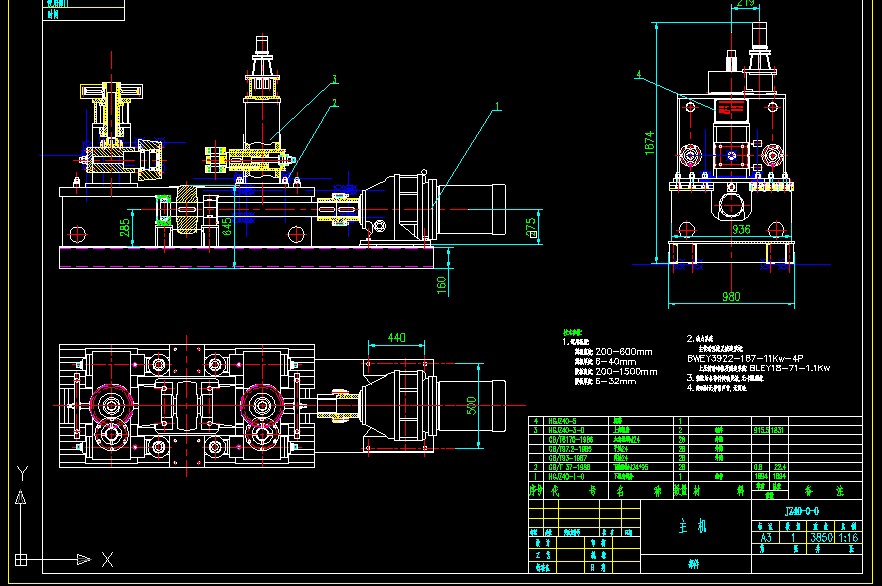Click the 285 dimension in front view
Image resolution: width=882 pixels, height=586 pixels.
(x=124, y=230)
